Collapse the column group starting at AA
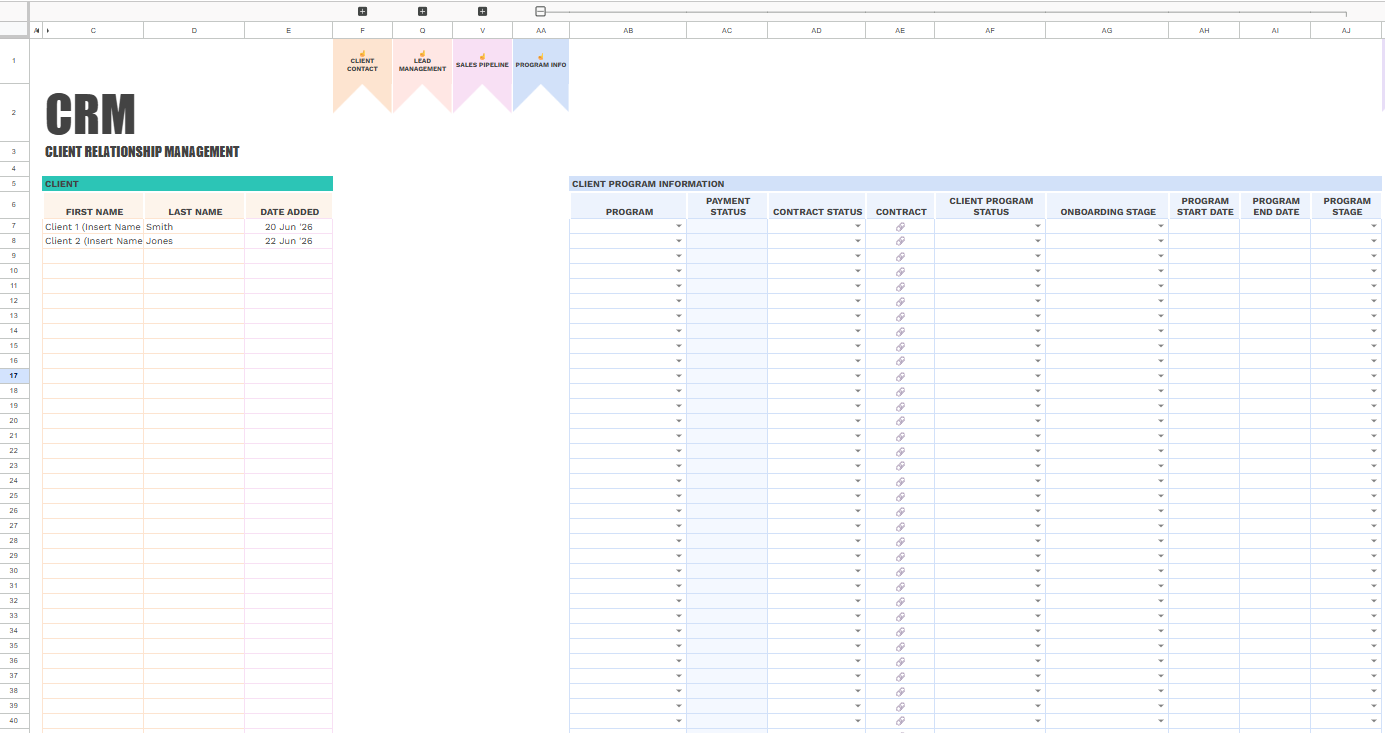Screen dimensions: 1385x733 [540, 11]
